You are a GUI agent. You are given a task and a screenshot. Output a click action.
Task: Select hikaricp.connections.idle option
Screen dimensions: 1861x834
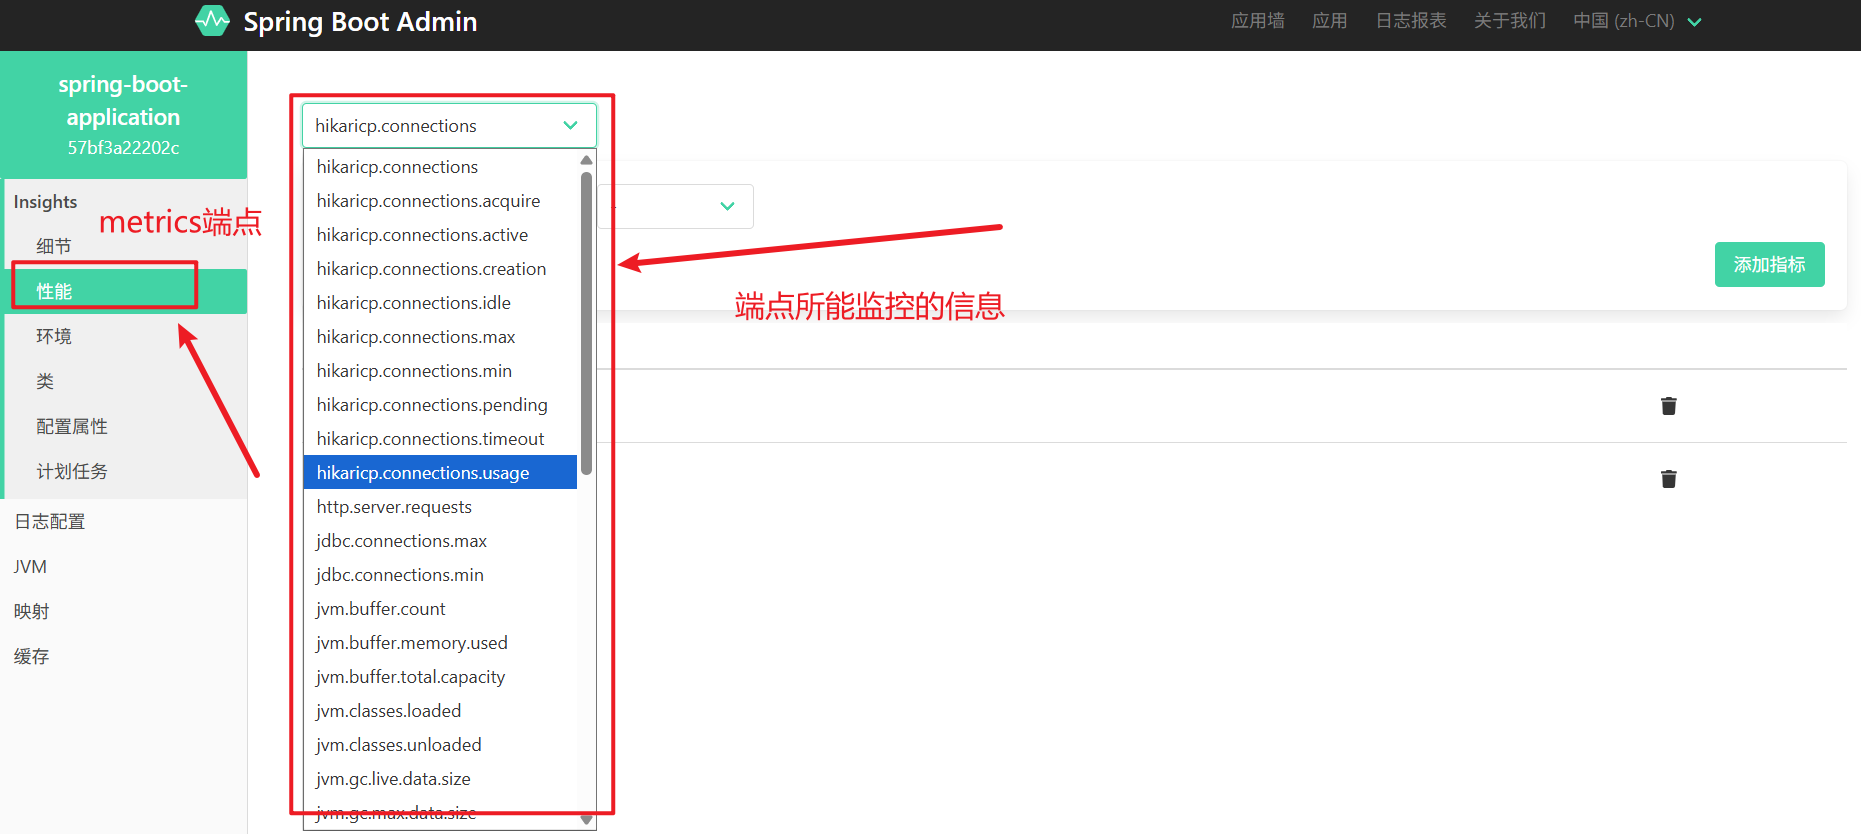point(440,303)
